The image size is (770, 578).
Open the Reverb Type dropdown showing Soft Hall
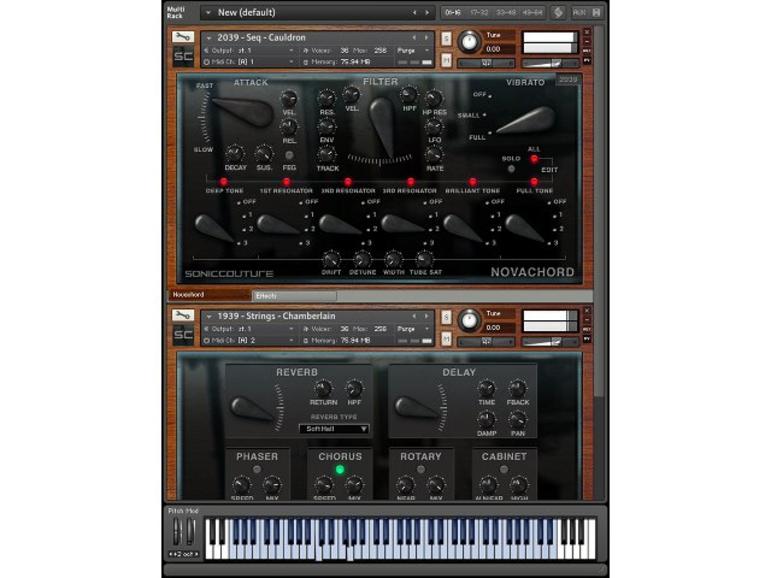point(334,429)
